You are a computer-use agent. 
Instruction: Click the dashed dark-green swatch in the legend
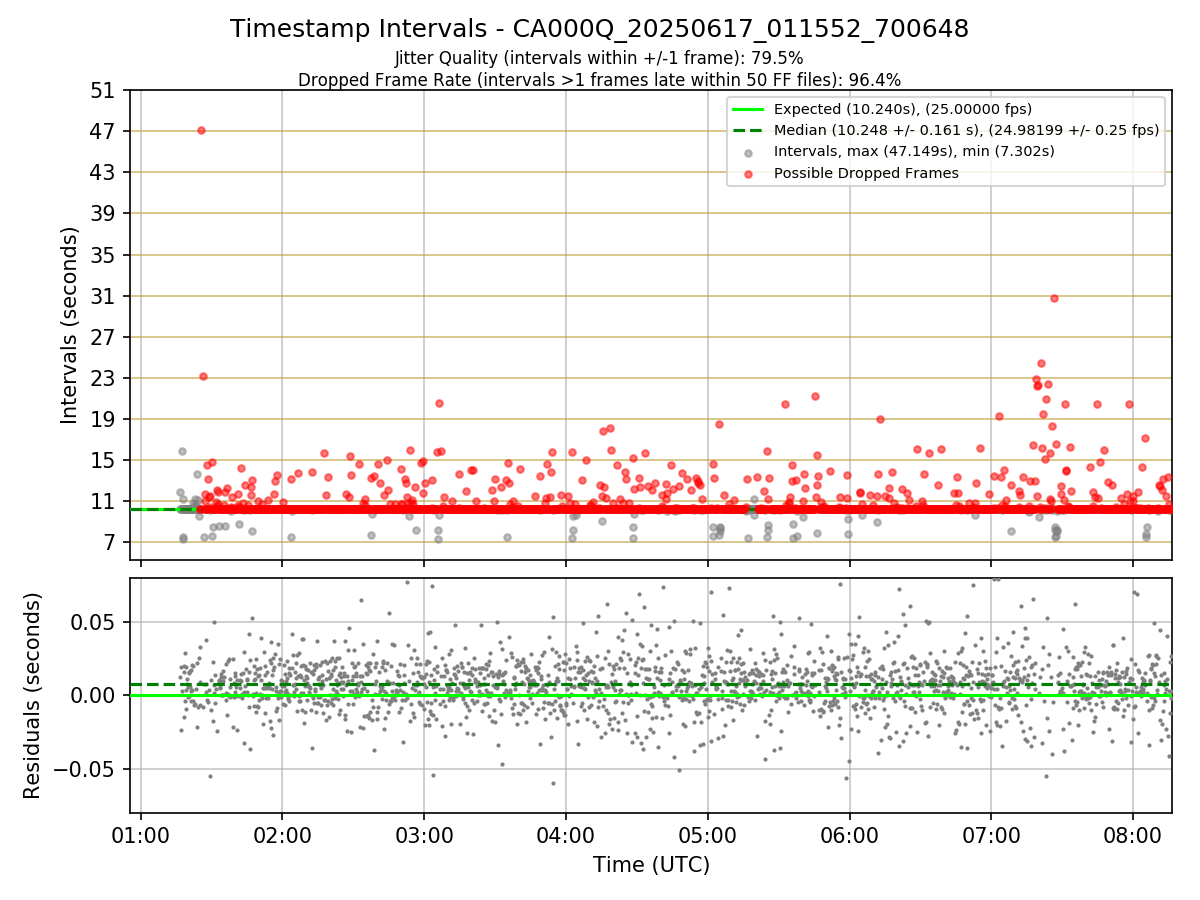pos(748,130)
